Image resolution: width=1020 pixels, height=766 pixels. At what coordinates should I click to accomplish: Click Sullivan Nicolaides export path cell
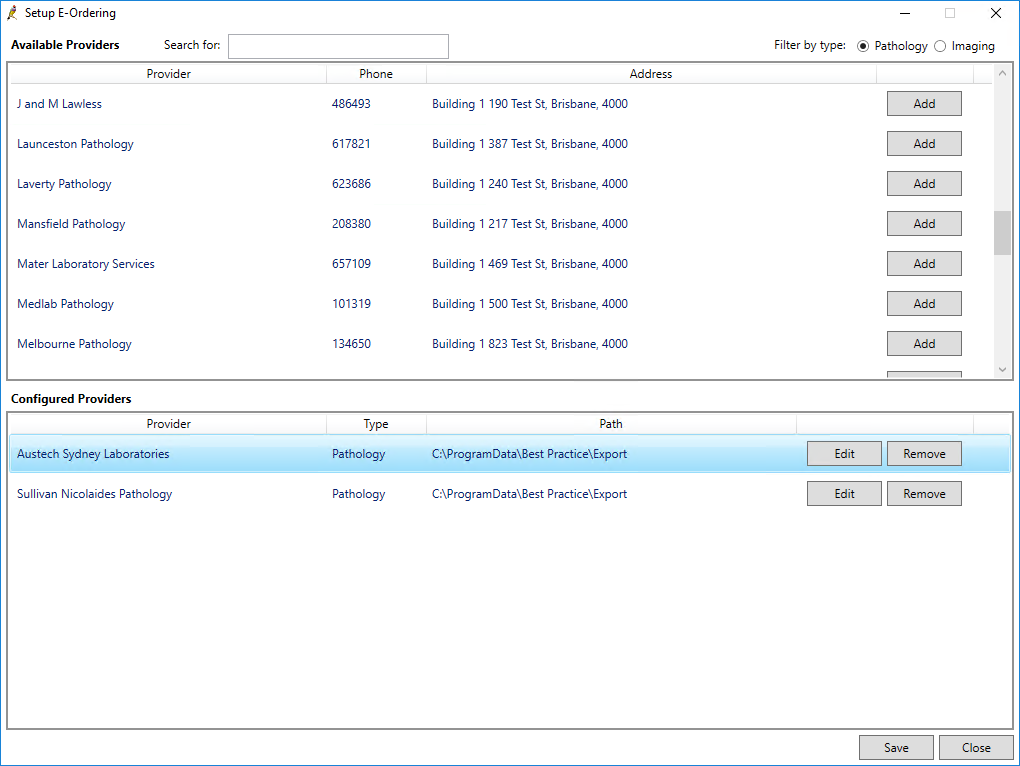click(530, 494)
